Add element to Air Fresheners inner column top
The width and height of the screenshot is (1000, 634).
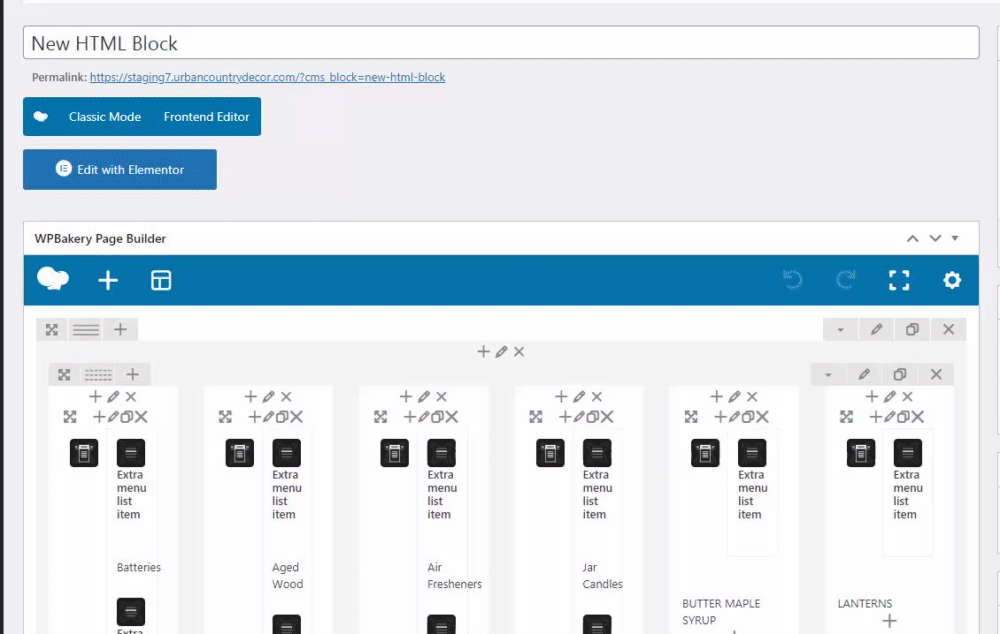click(406, 397)
